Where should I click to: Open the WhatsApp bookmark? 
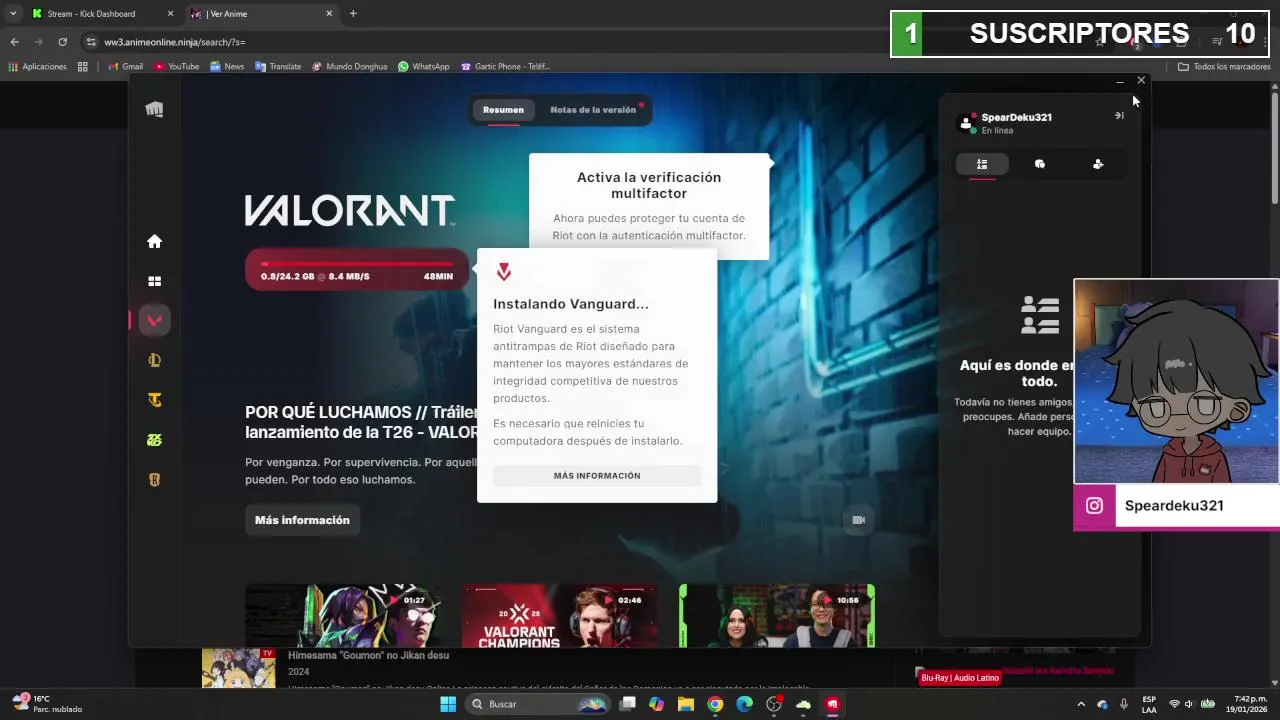pyautogui.click(x=424, y=67)
